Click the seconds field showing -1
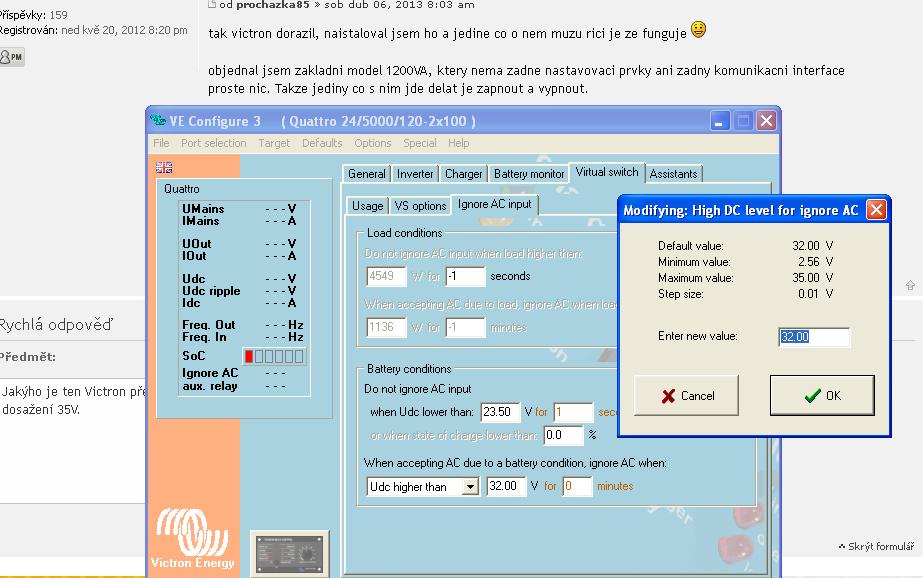923x578 pixels. [x=465, y=276]
